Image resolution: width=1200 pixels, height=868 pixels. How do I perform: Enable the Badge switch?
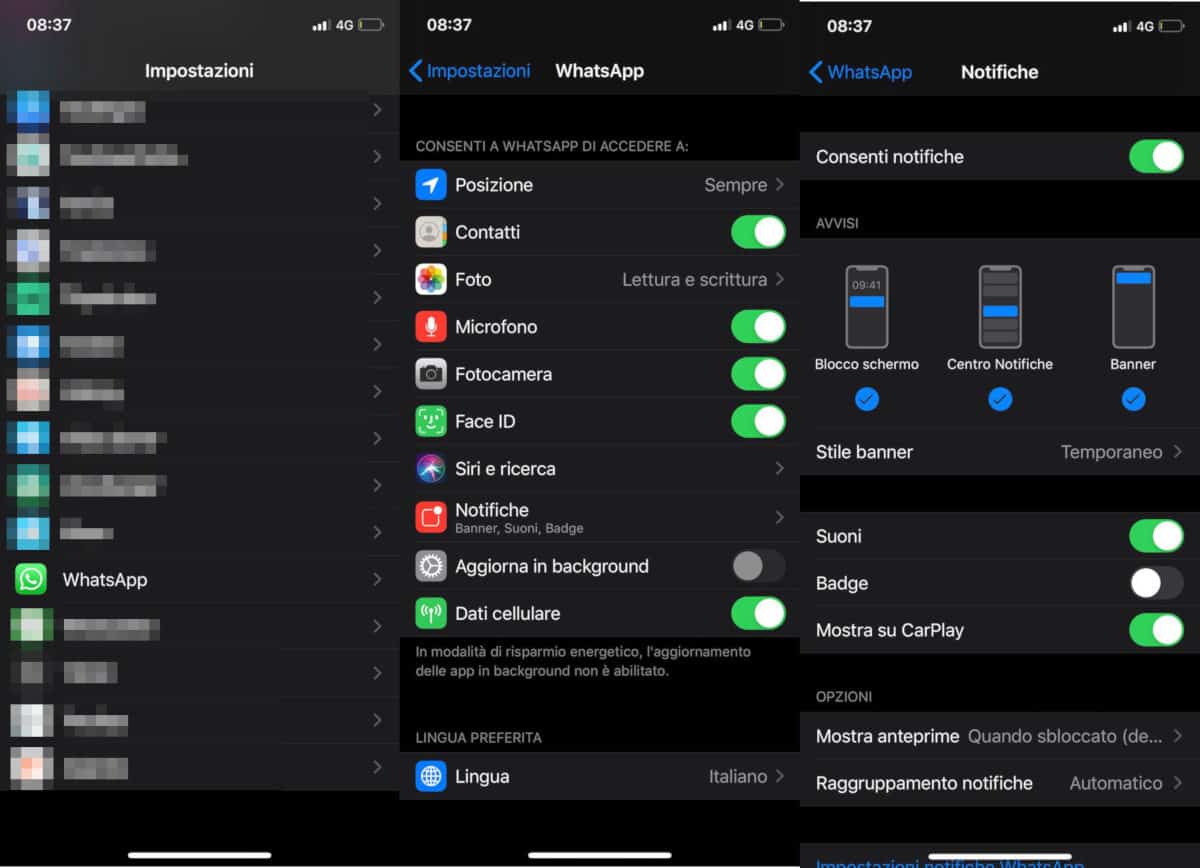click(x=1156, y=583)
